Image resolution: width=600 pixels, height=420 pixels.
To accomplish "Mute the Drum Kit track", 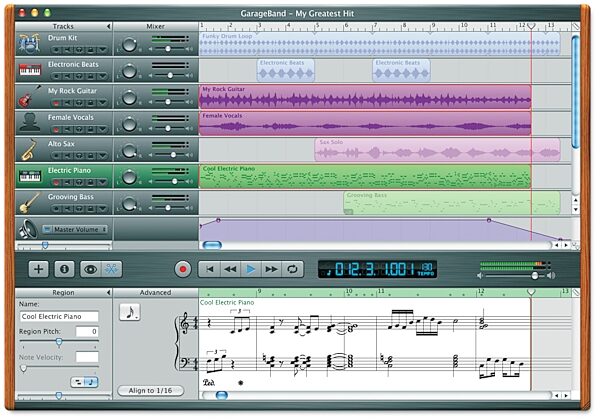I will (67, 50).
